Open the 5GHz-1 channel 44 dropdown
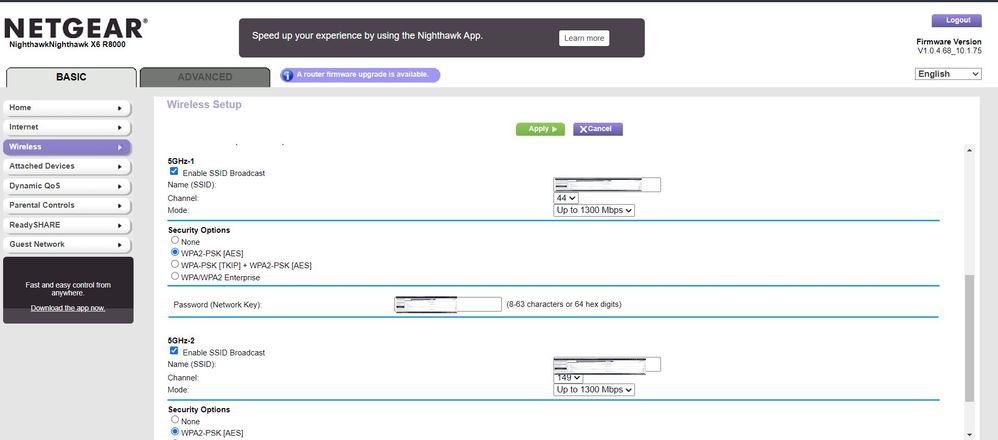The height and width of the screenshot is (440, 998). (566, 198)
